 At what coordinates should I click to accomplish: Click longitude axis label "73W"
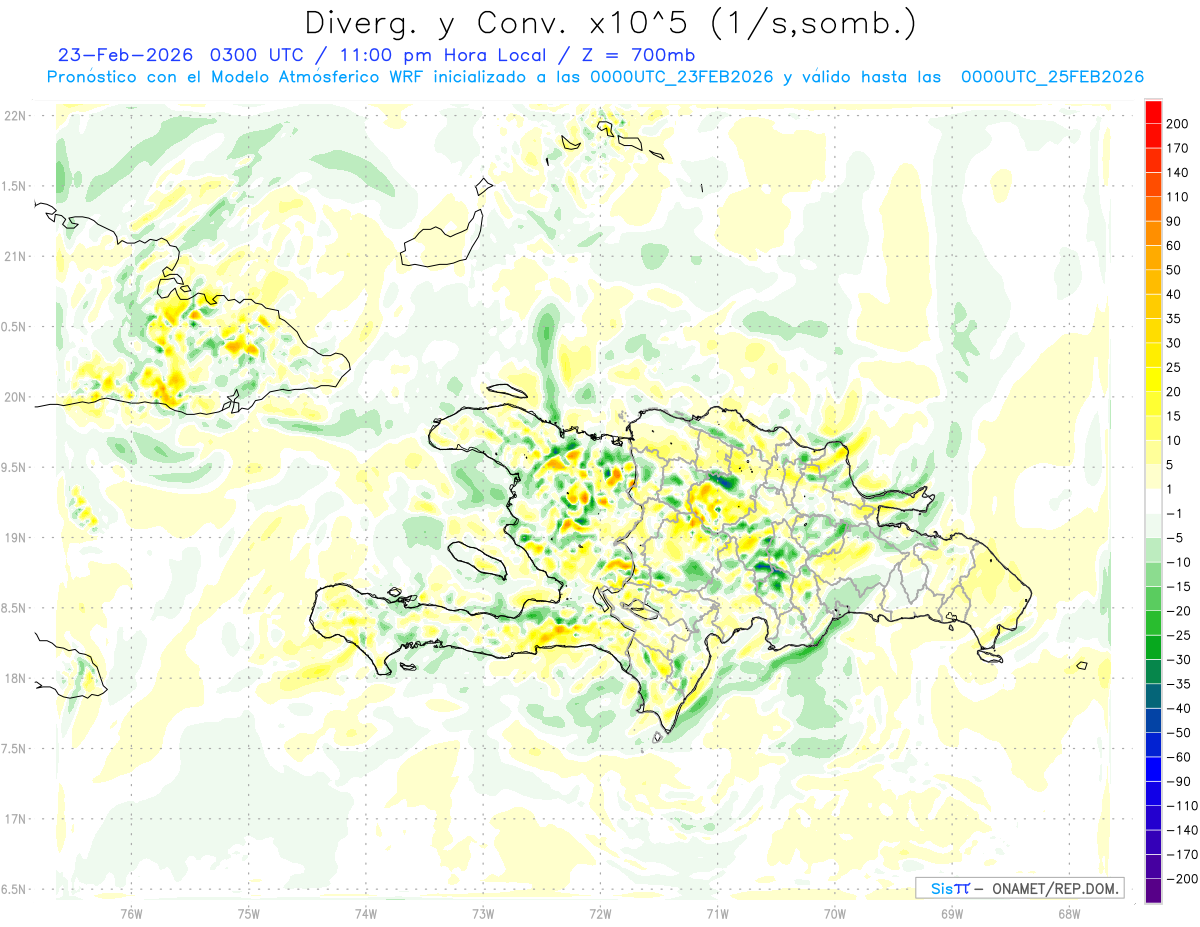[x=483, y=913]
